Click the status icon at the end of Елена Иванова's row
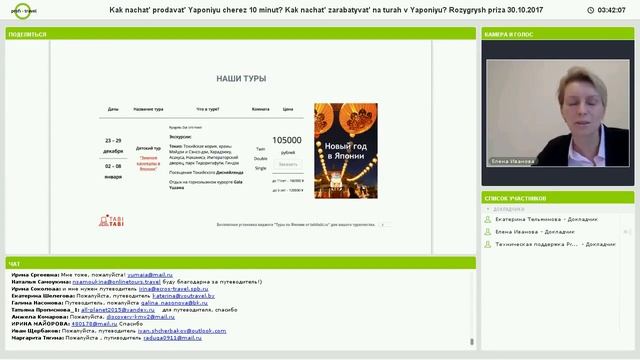Viewport: 640px width, 360px height. click(x=627, y=232)
